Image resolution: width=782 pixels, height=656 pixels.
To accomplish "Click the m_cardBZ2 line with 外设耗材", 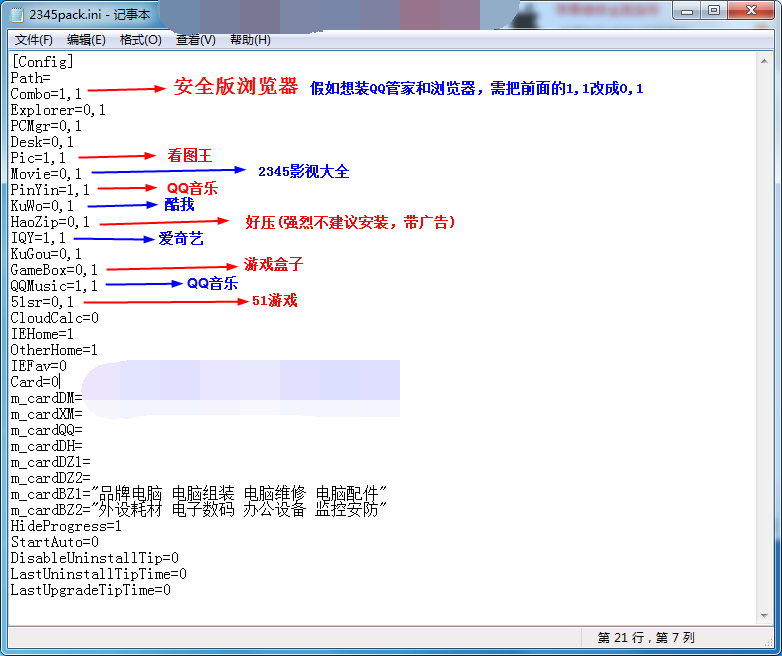I will 198,510.
